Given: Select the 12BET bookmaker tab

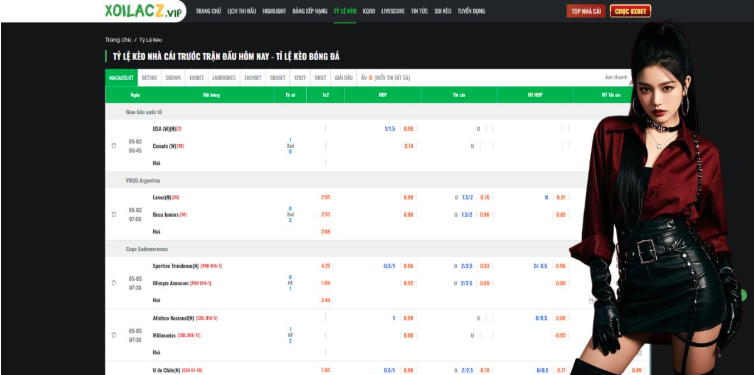Looking at the screenshot, I should (300, 78).
